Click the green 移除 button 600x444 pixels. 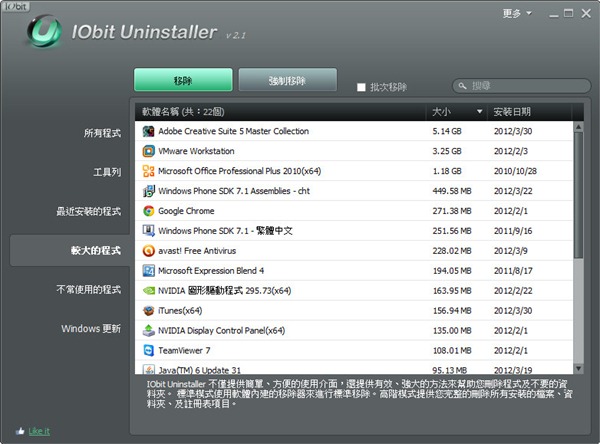tap(183, 80)
